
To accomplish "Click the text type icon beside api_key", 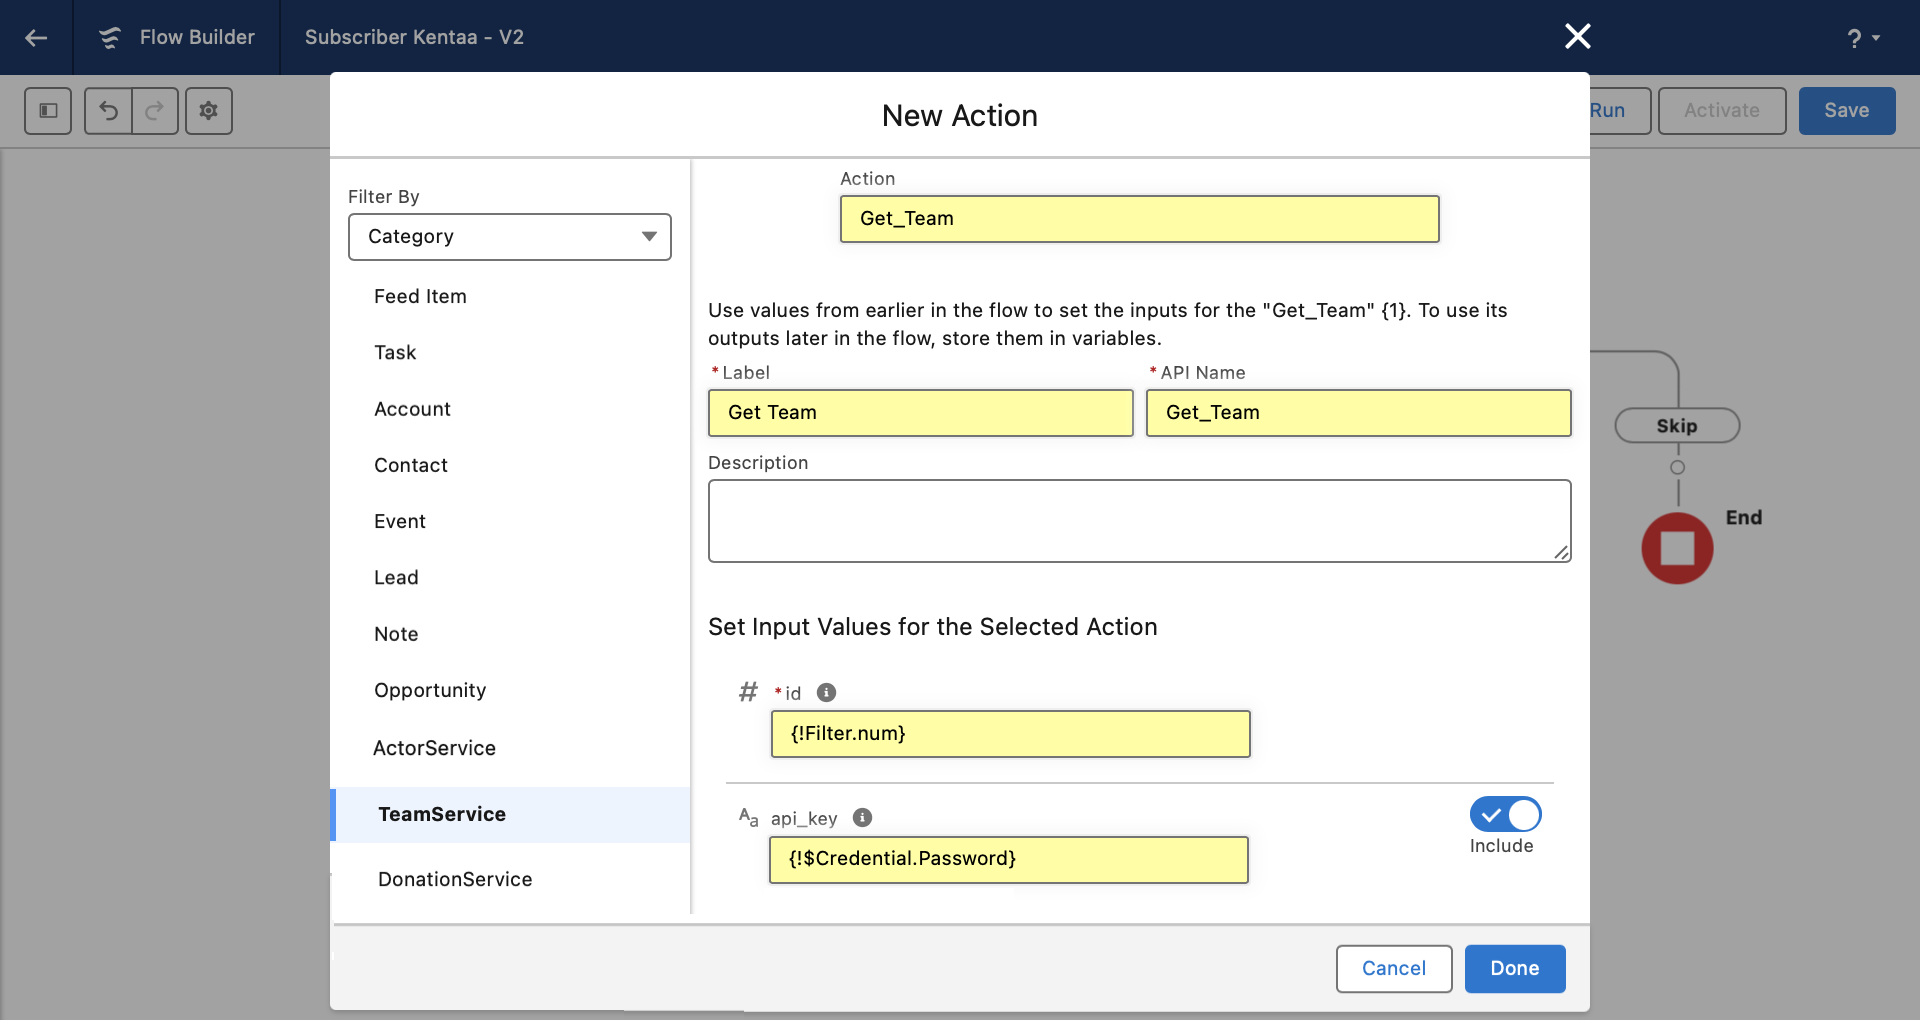I will 748,817.
